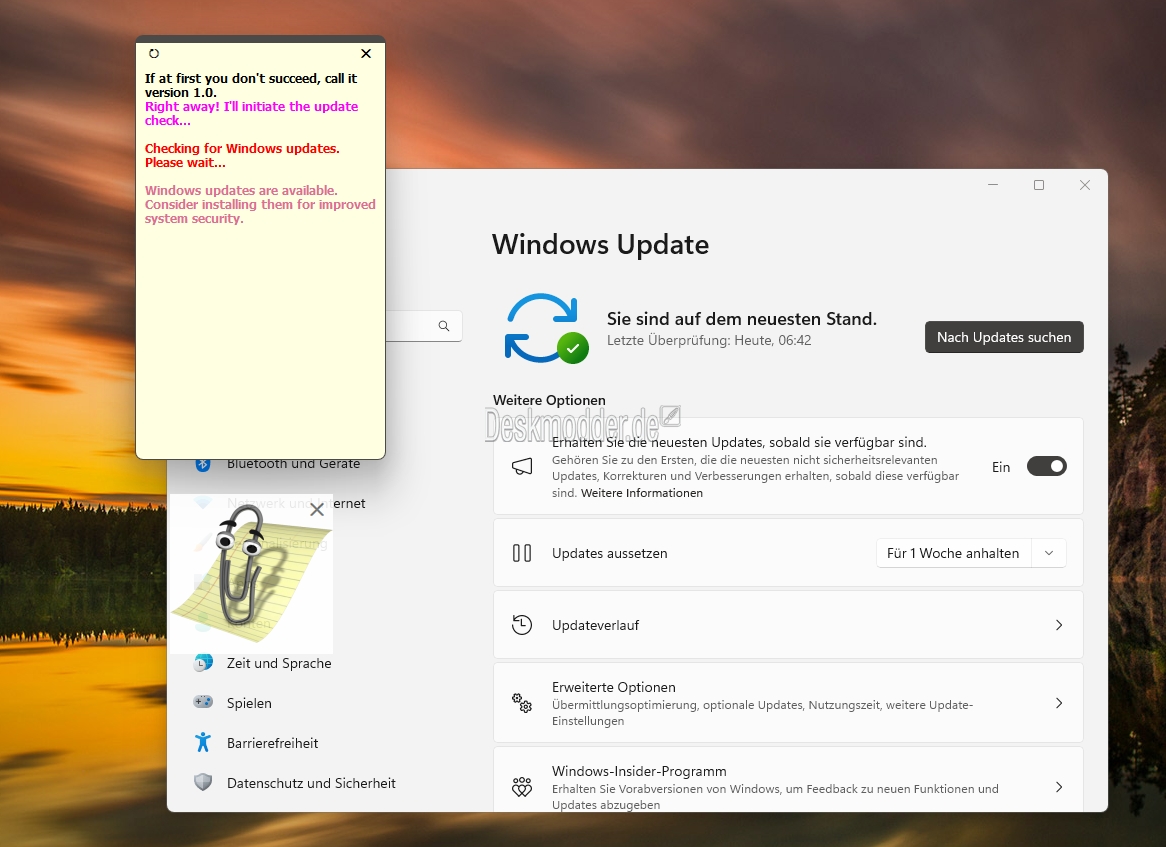Click 'Windows Update' page heading

click(600, 245)
